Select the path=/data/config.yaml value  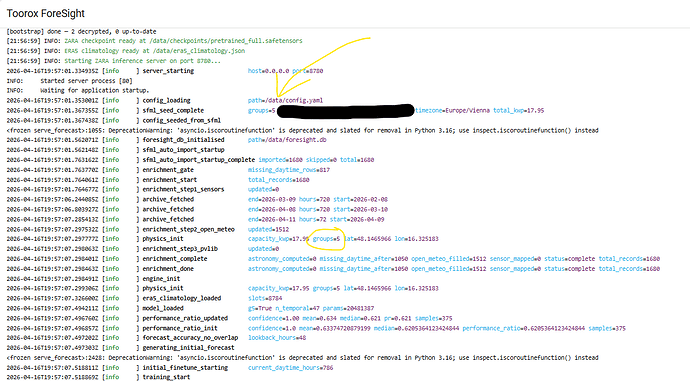pyautogui.click(x=285, y=100)
